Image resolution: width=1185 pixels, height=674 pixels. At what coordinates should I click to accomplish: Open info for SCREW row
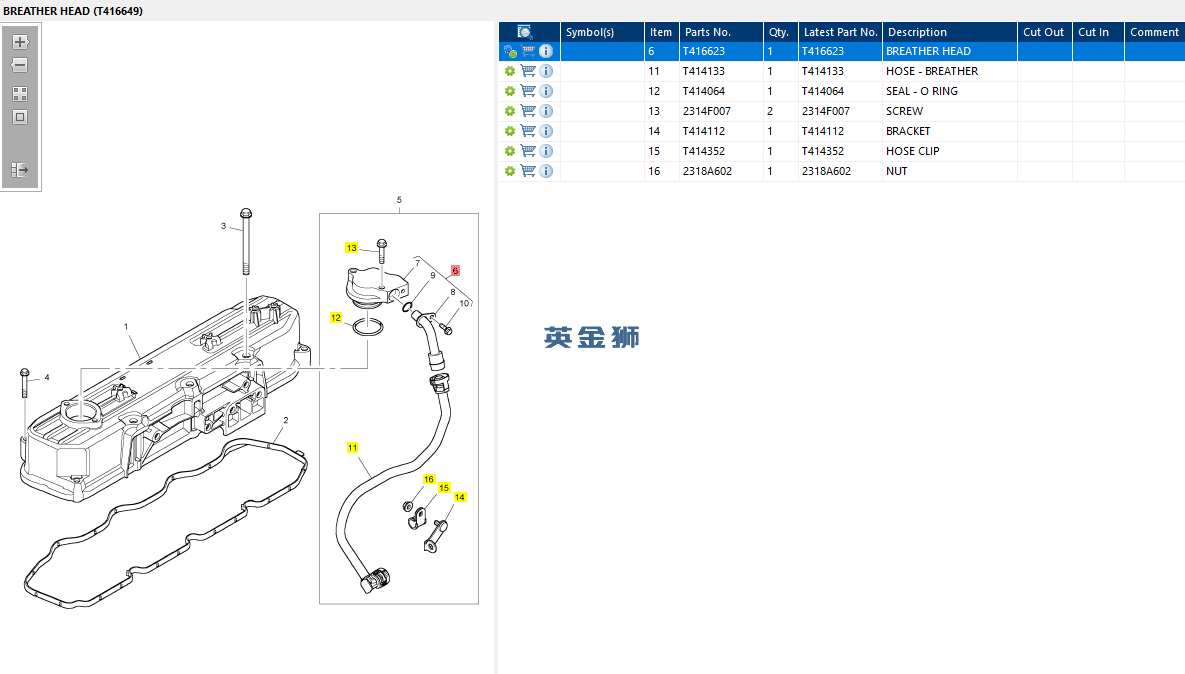coord(546,111)
